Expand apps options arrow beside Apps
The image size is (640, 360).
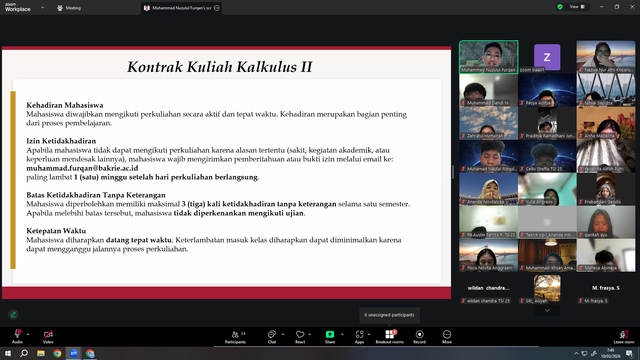coord(369,334)
